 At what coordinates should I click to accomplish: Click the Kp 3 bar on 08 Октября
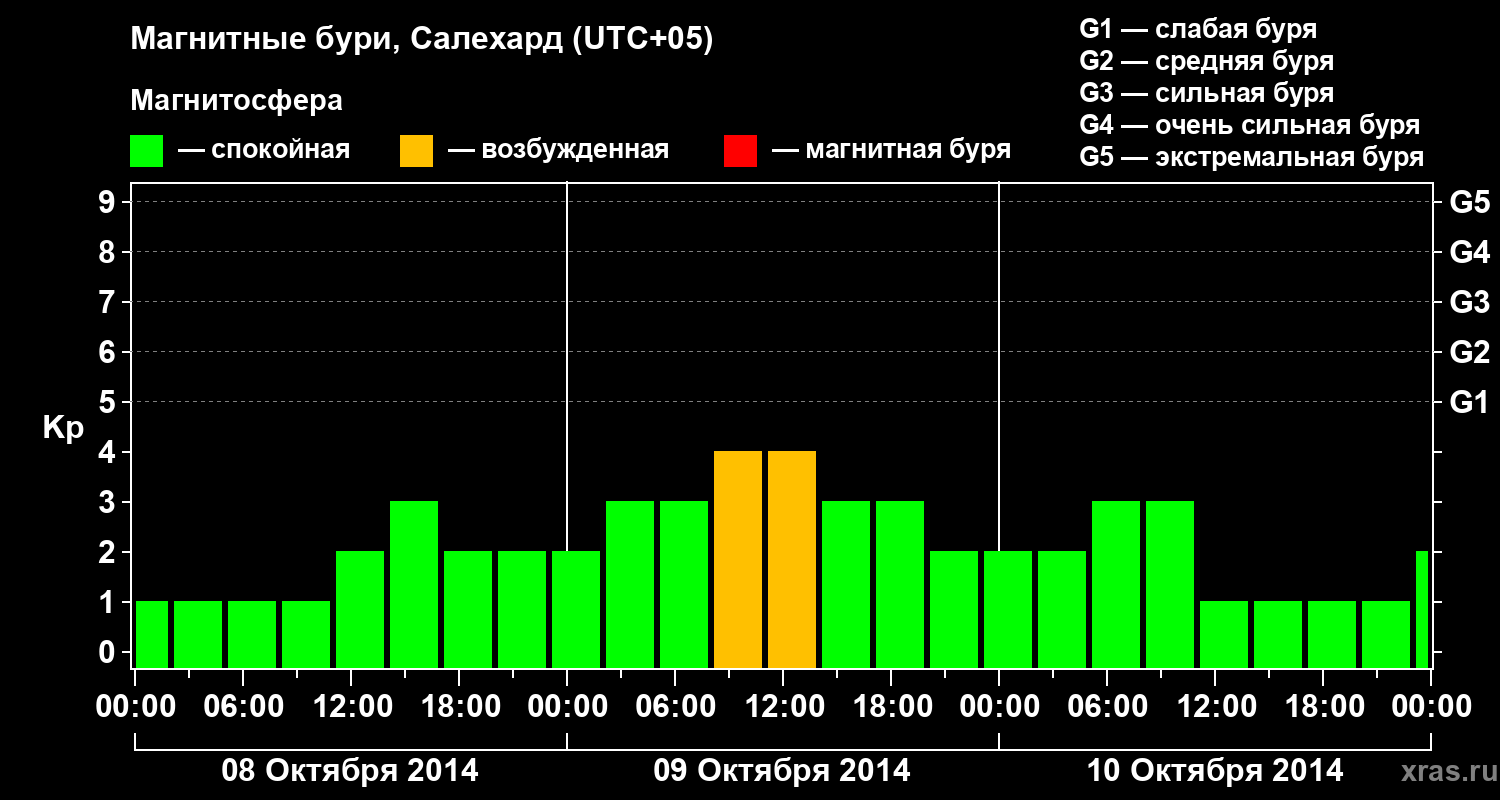click(414, 585)
